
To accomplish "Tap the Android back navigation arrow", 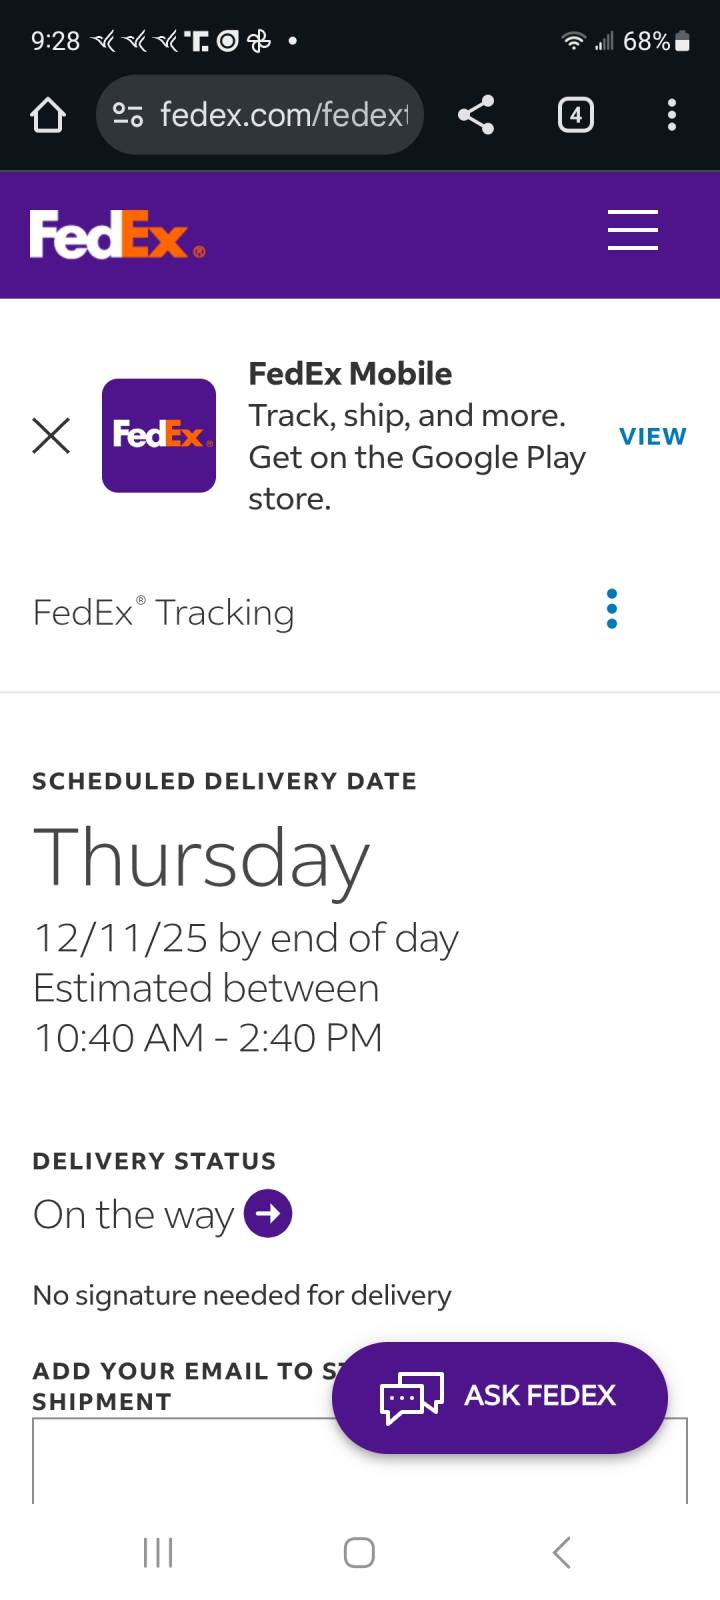I will pyautogui.click(x=561, y=1553).
